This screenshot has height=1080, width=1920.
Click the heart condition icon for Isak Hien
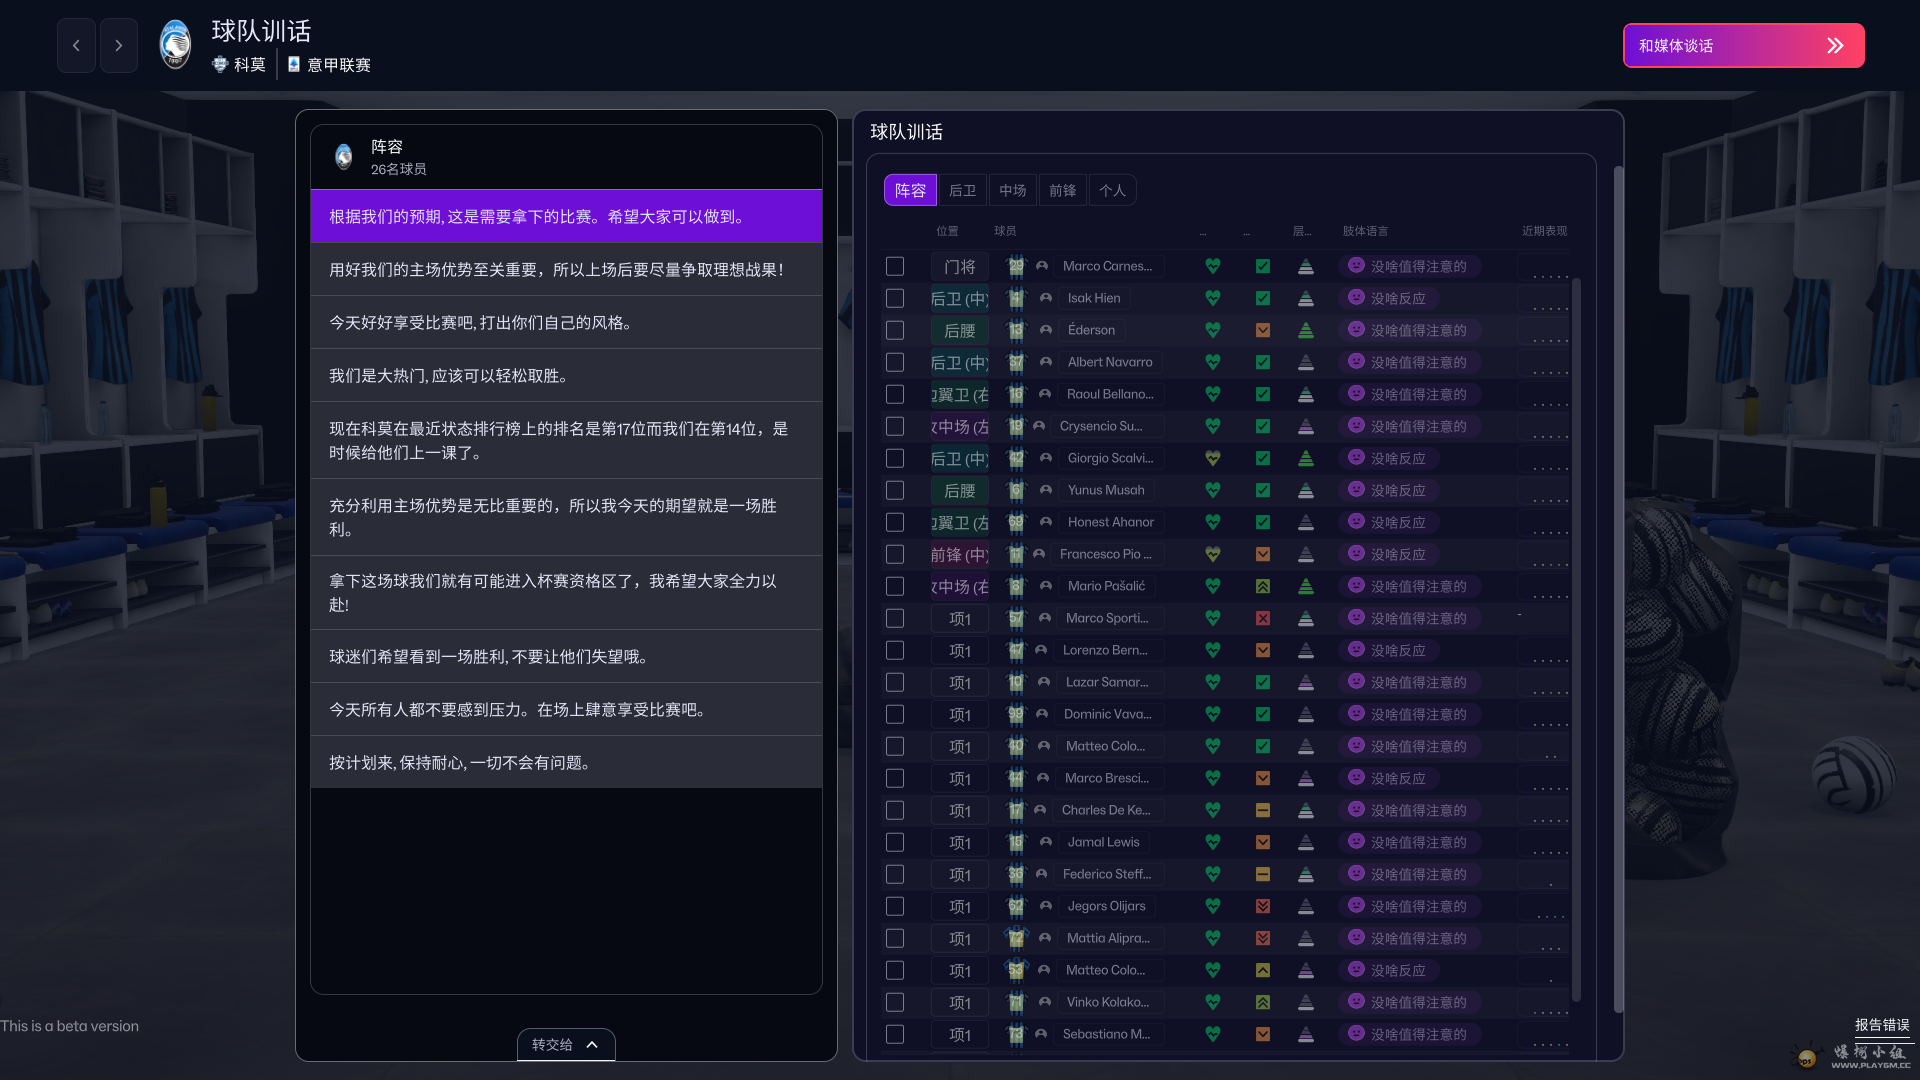click(1213, 298)
